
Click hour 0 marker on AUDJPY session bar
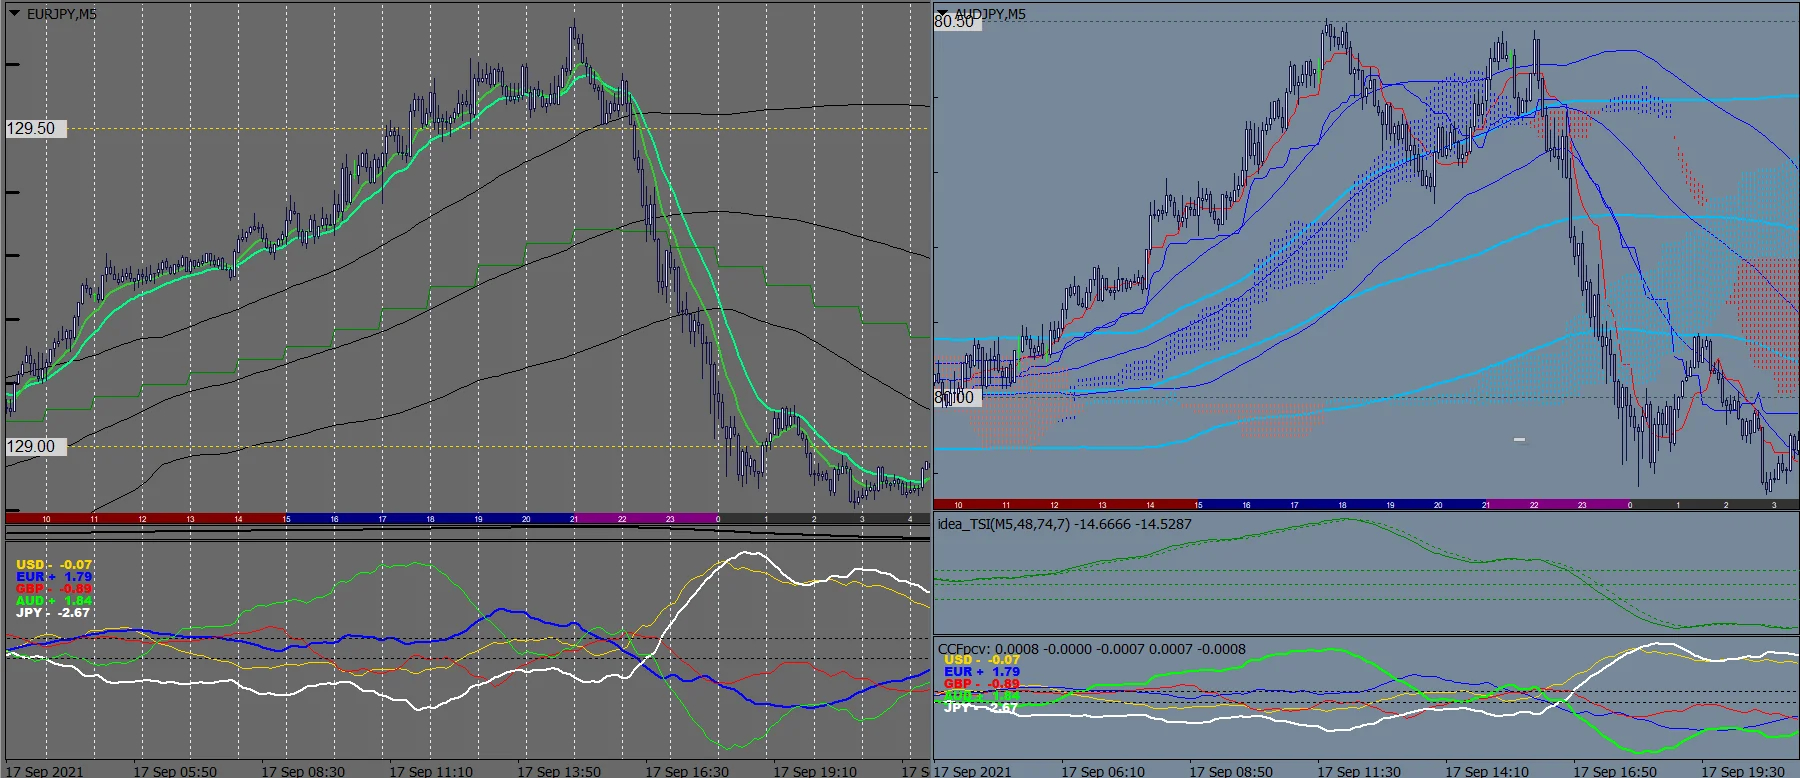click(x=1630, y=505)
